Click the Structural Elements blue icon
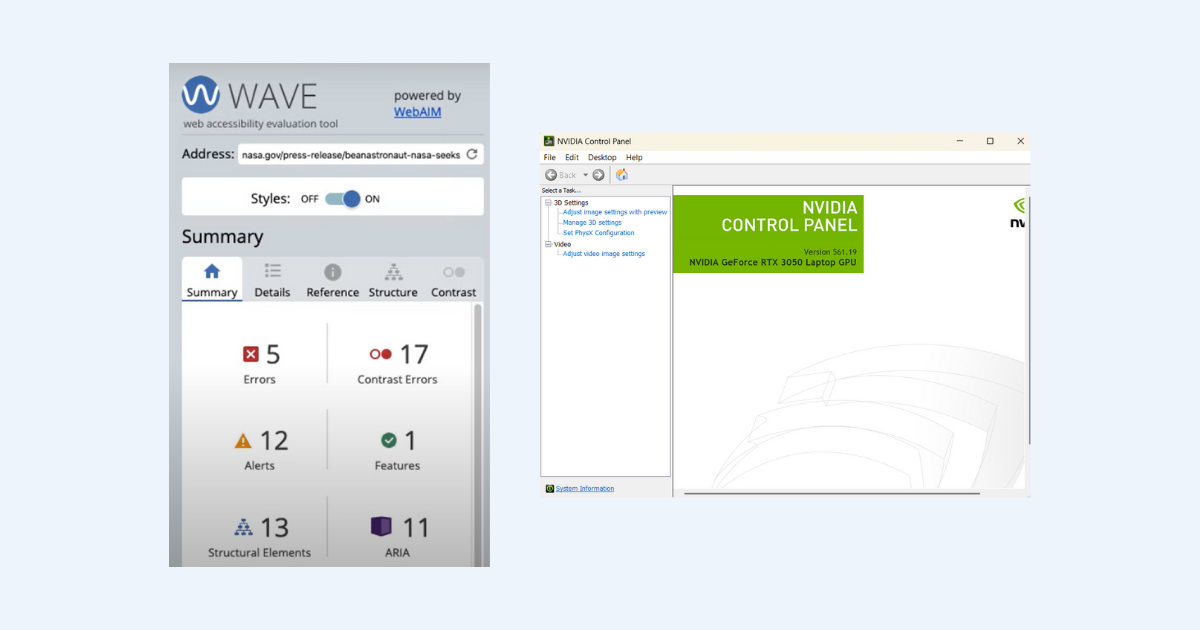Viewport: 1200px width, 630px height. [244, 526]
